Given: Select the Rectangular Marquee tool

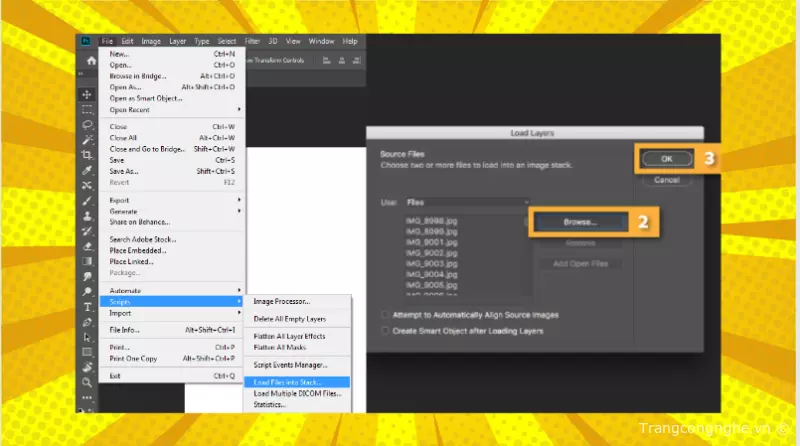Looking at the screenshot, I should click(x=88, y=110).
